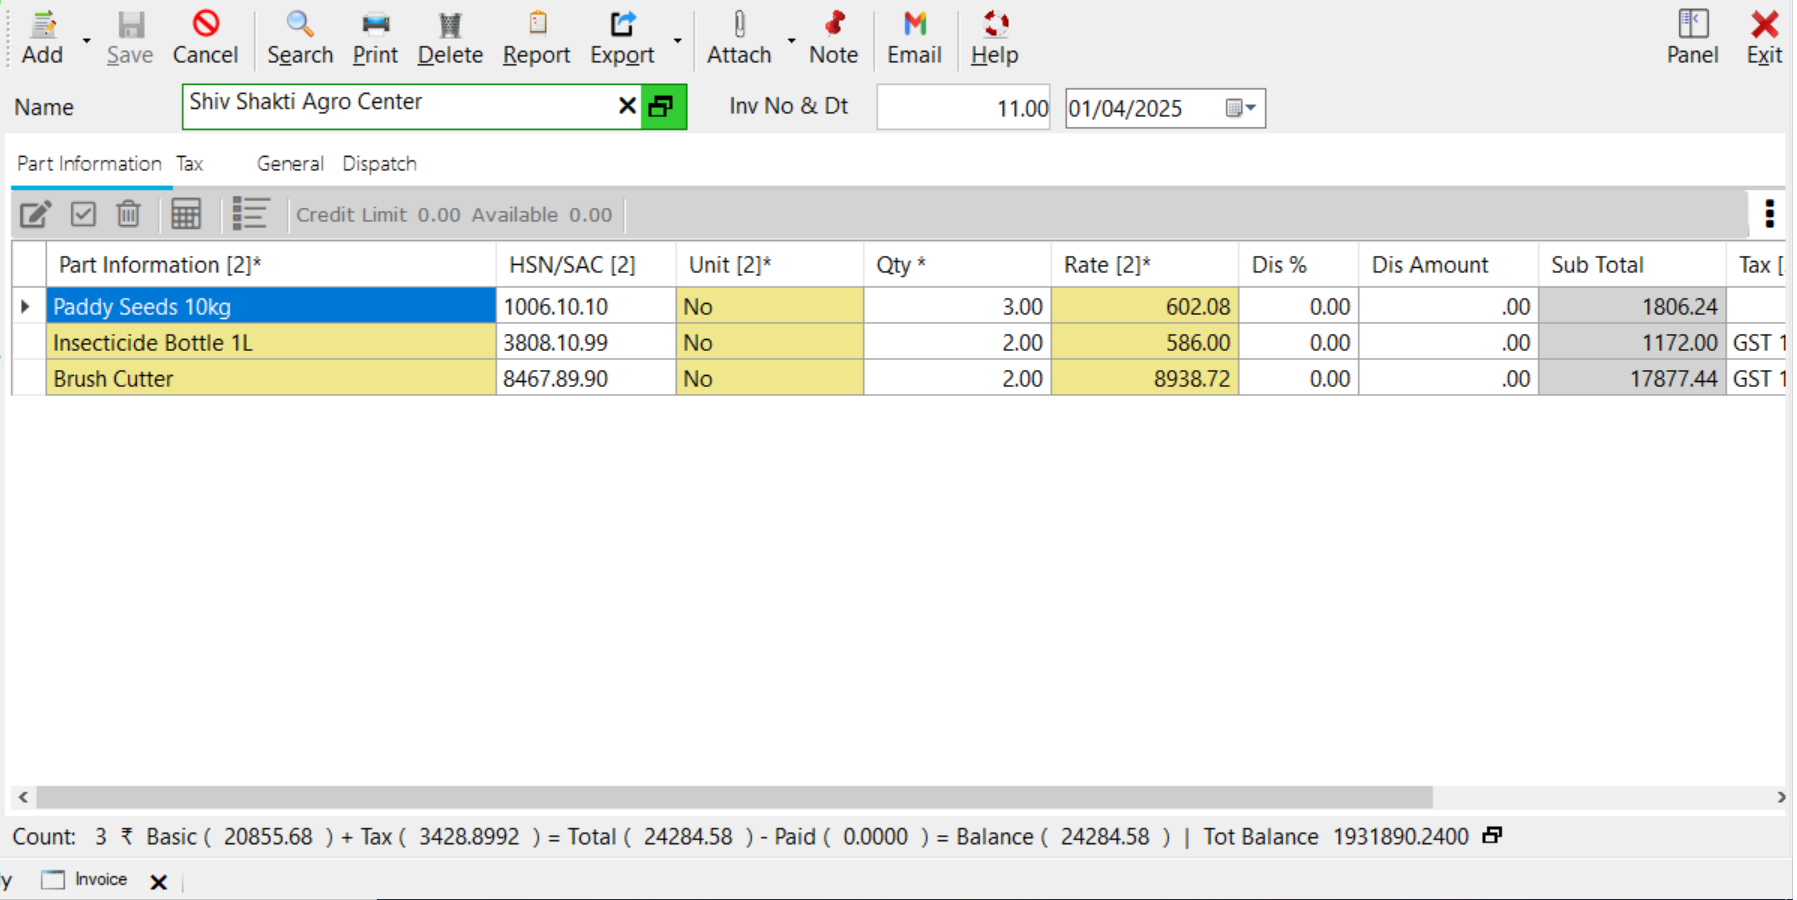Delete the selected row using trash icon
The height and width of the screenshot is (900, 1797).
click(128, 213)
